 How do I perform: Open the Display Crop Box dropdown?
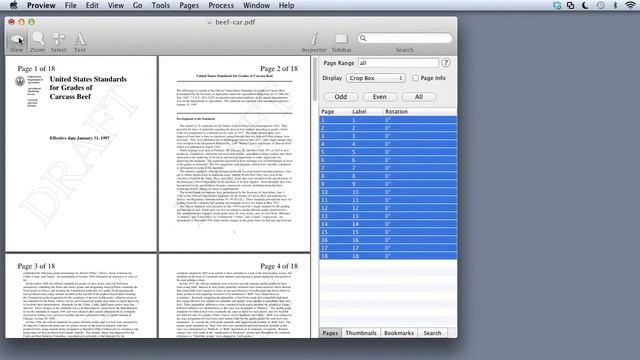click(376, 78)
